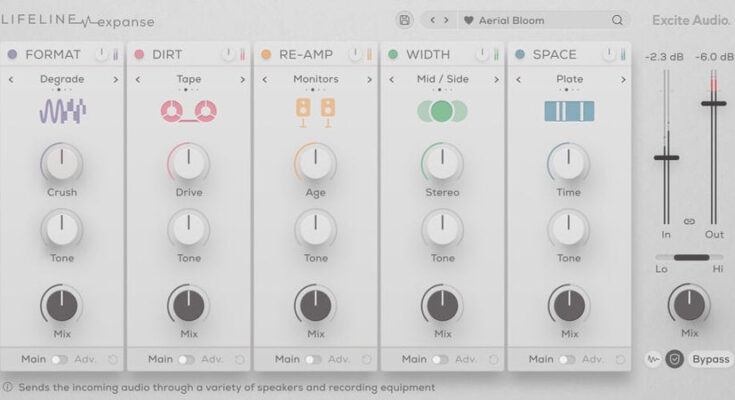Go to previous algorithm before Monitors
735x400 pixels.
click(x=264, y=79)
